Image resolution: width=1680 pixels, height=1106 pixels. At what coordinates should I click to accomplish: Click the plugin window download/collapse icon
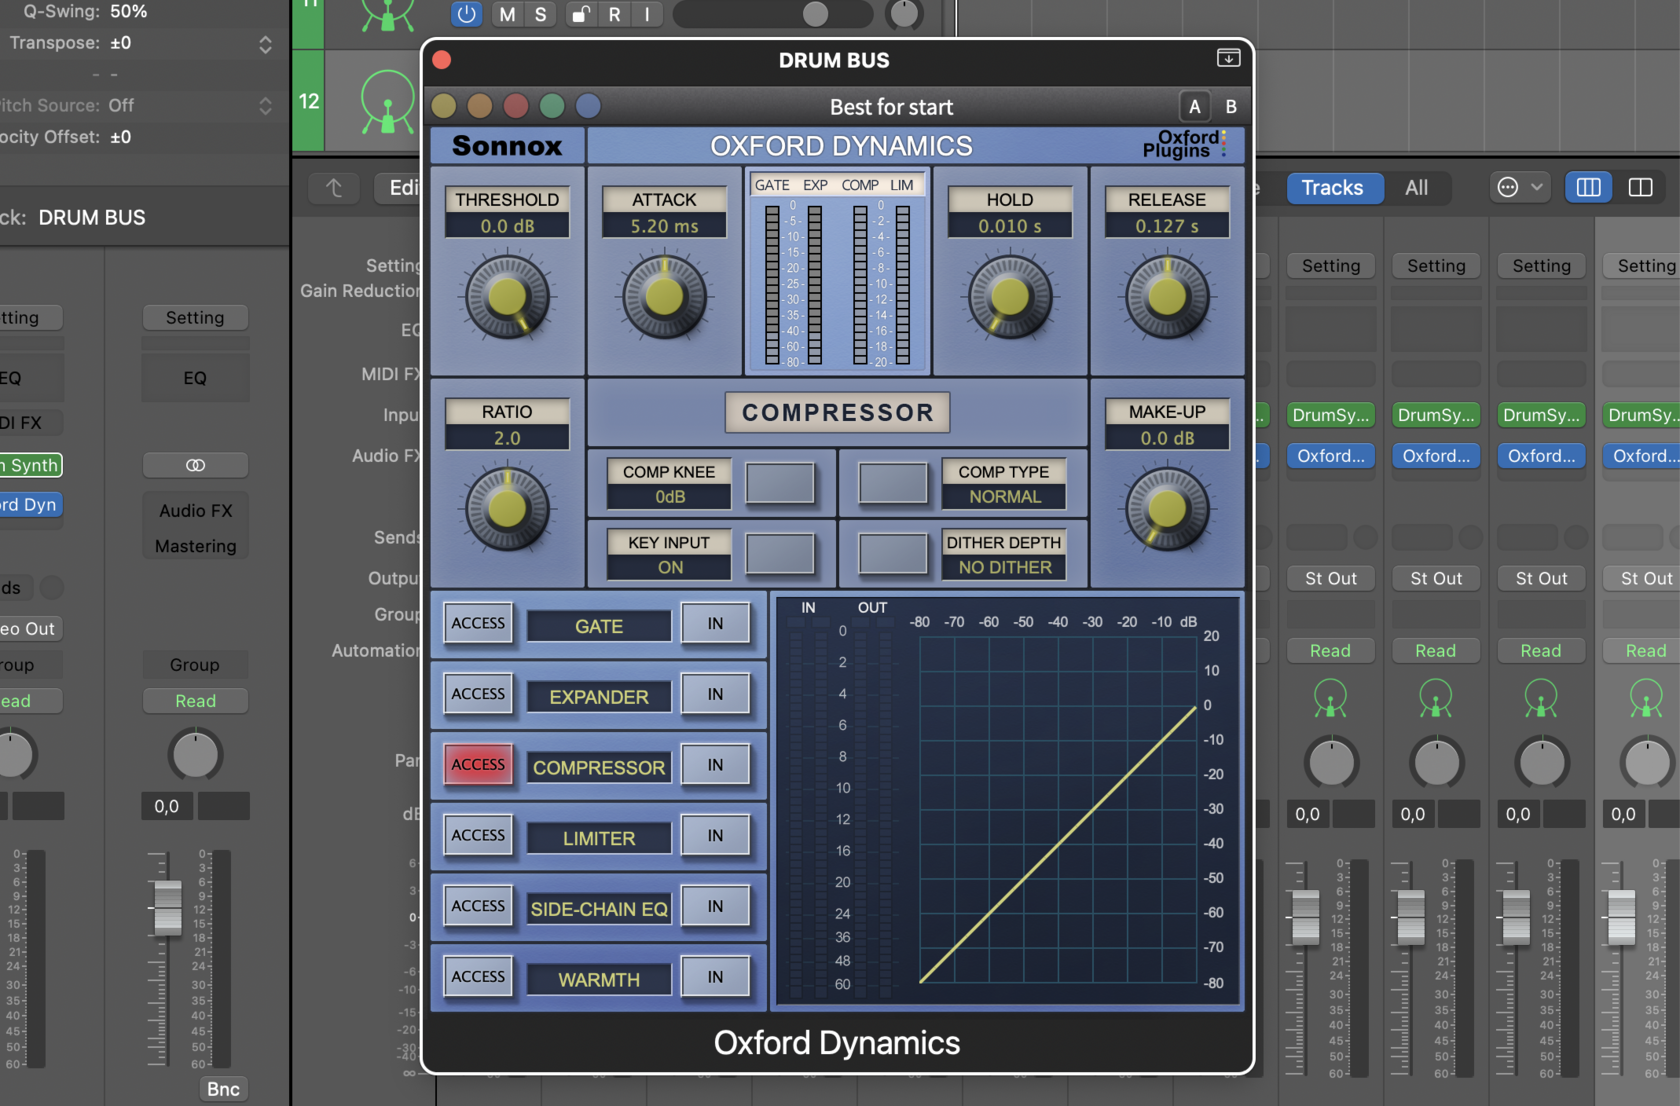[x=1228, y=58]
